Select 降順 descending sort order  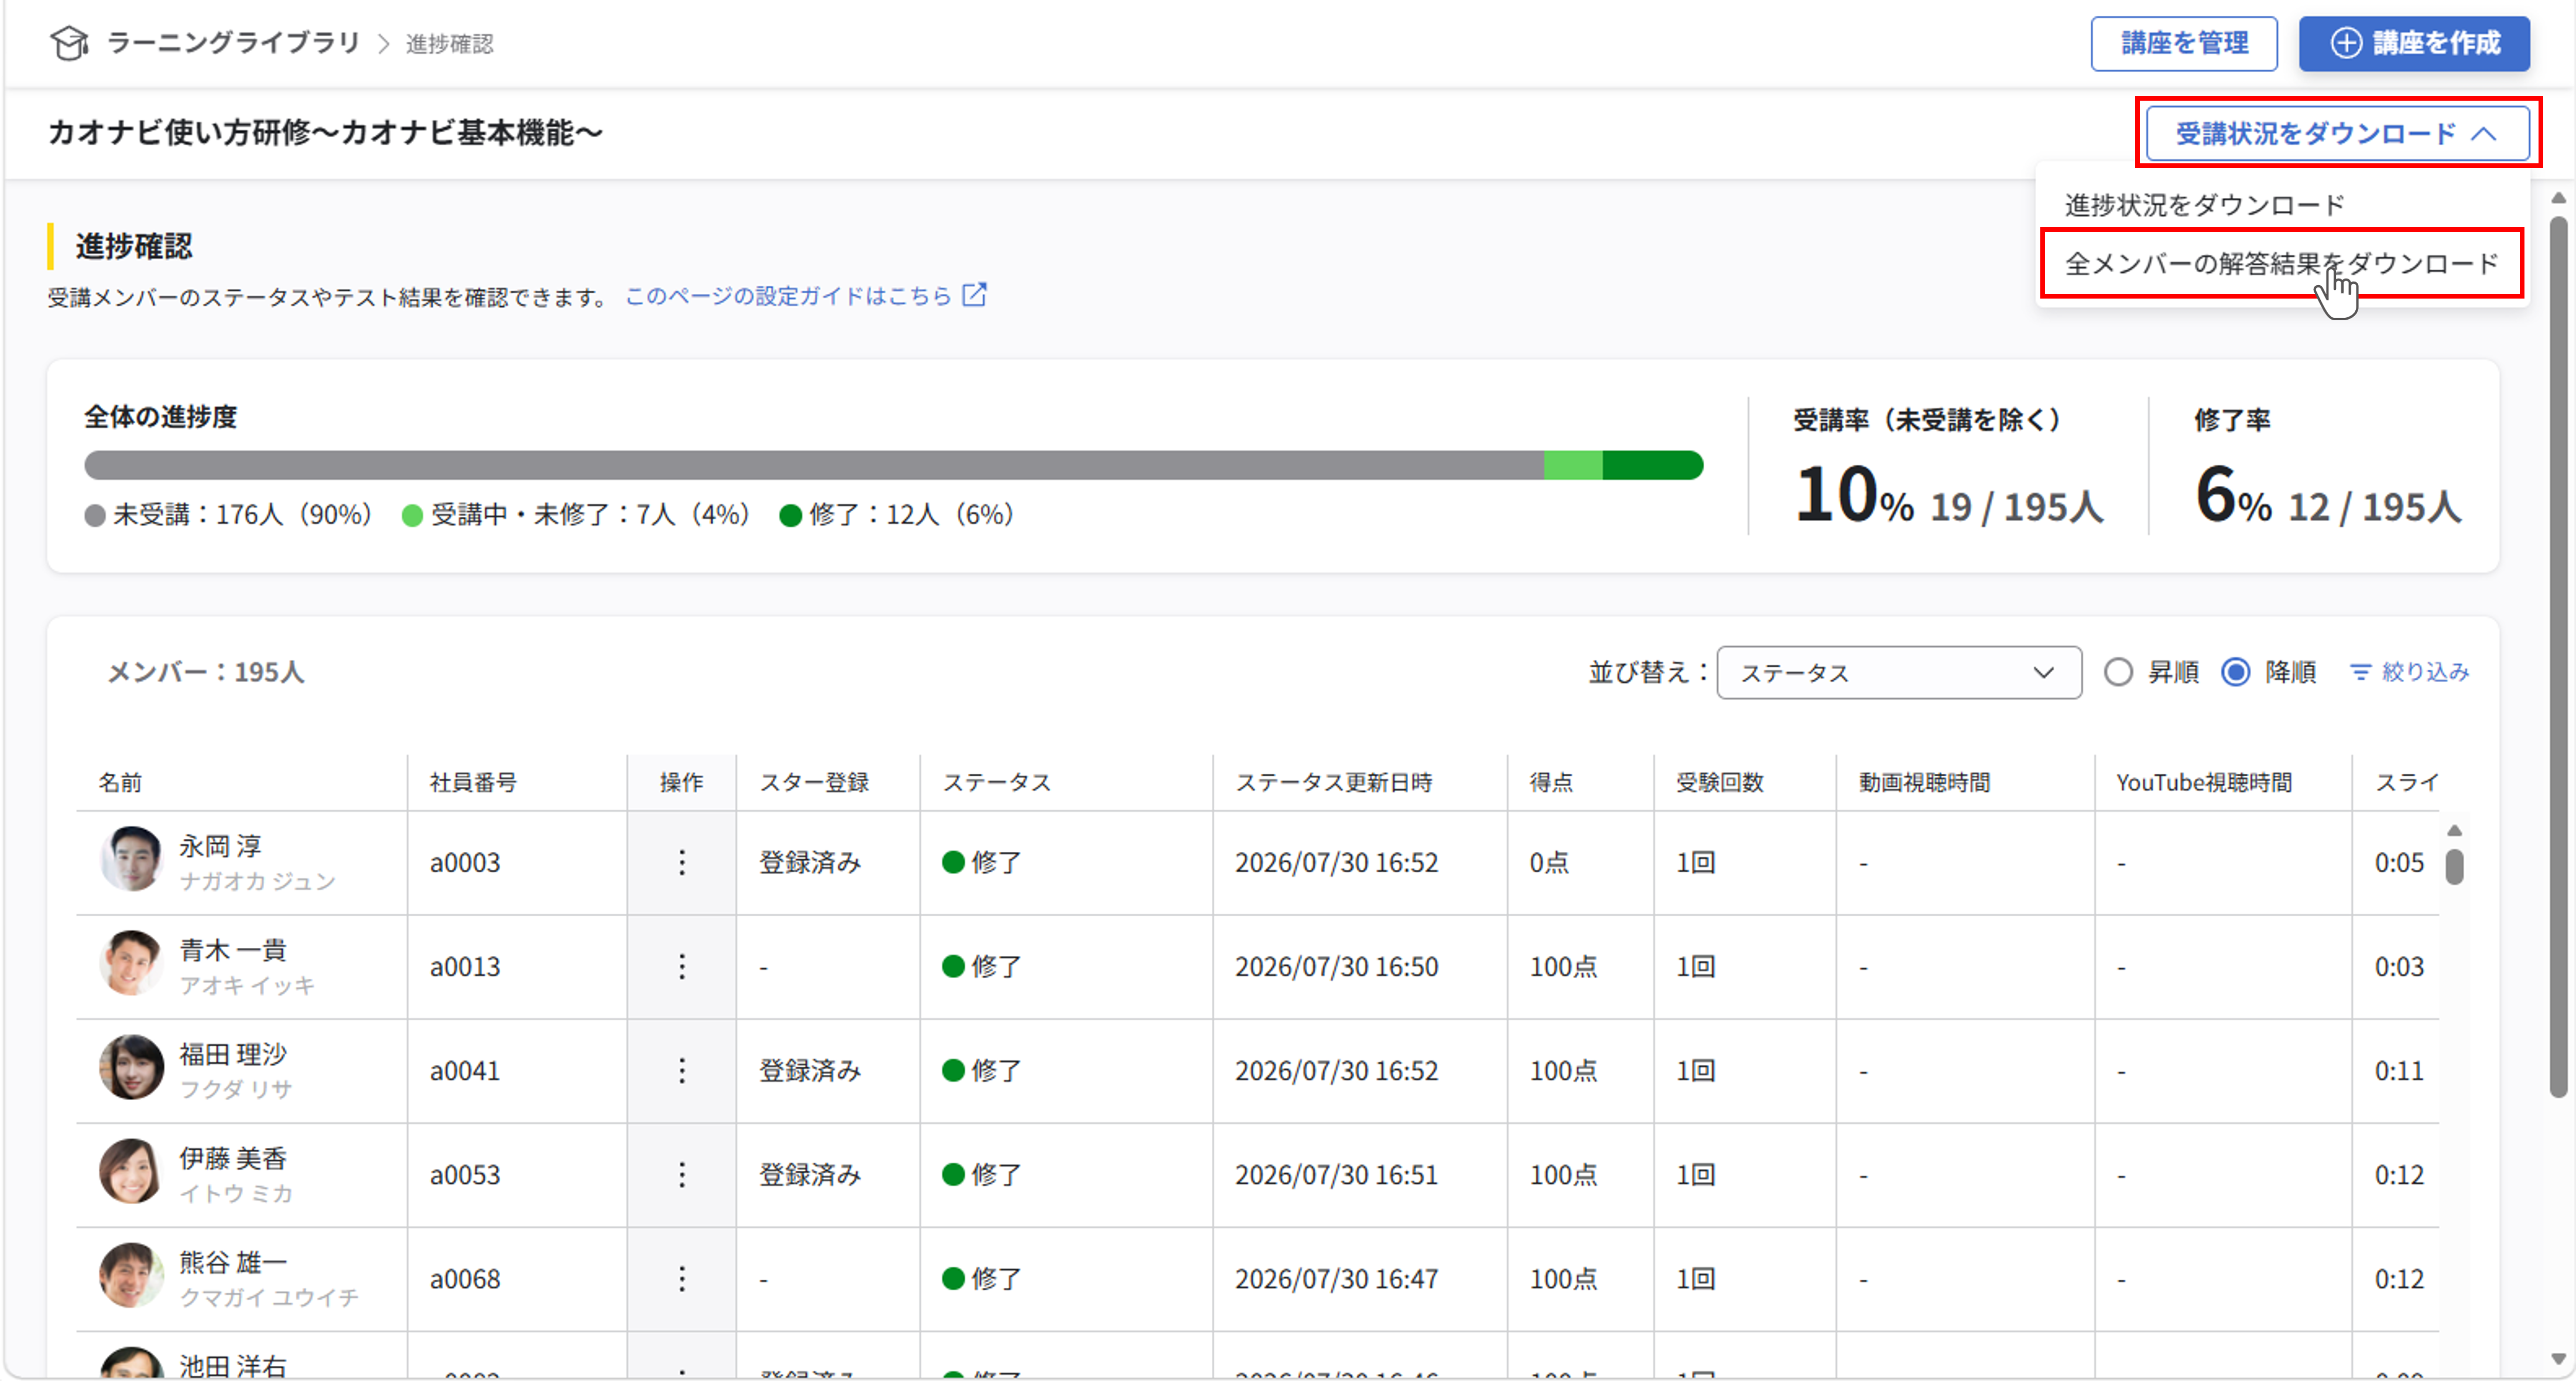pyautogui.click(x=2236, y=672)
